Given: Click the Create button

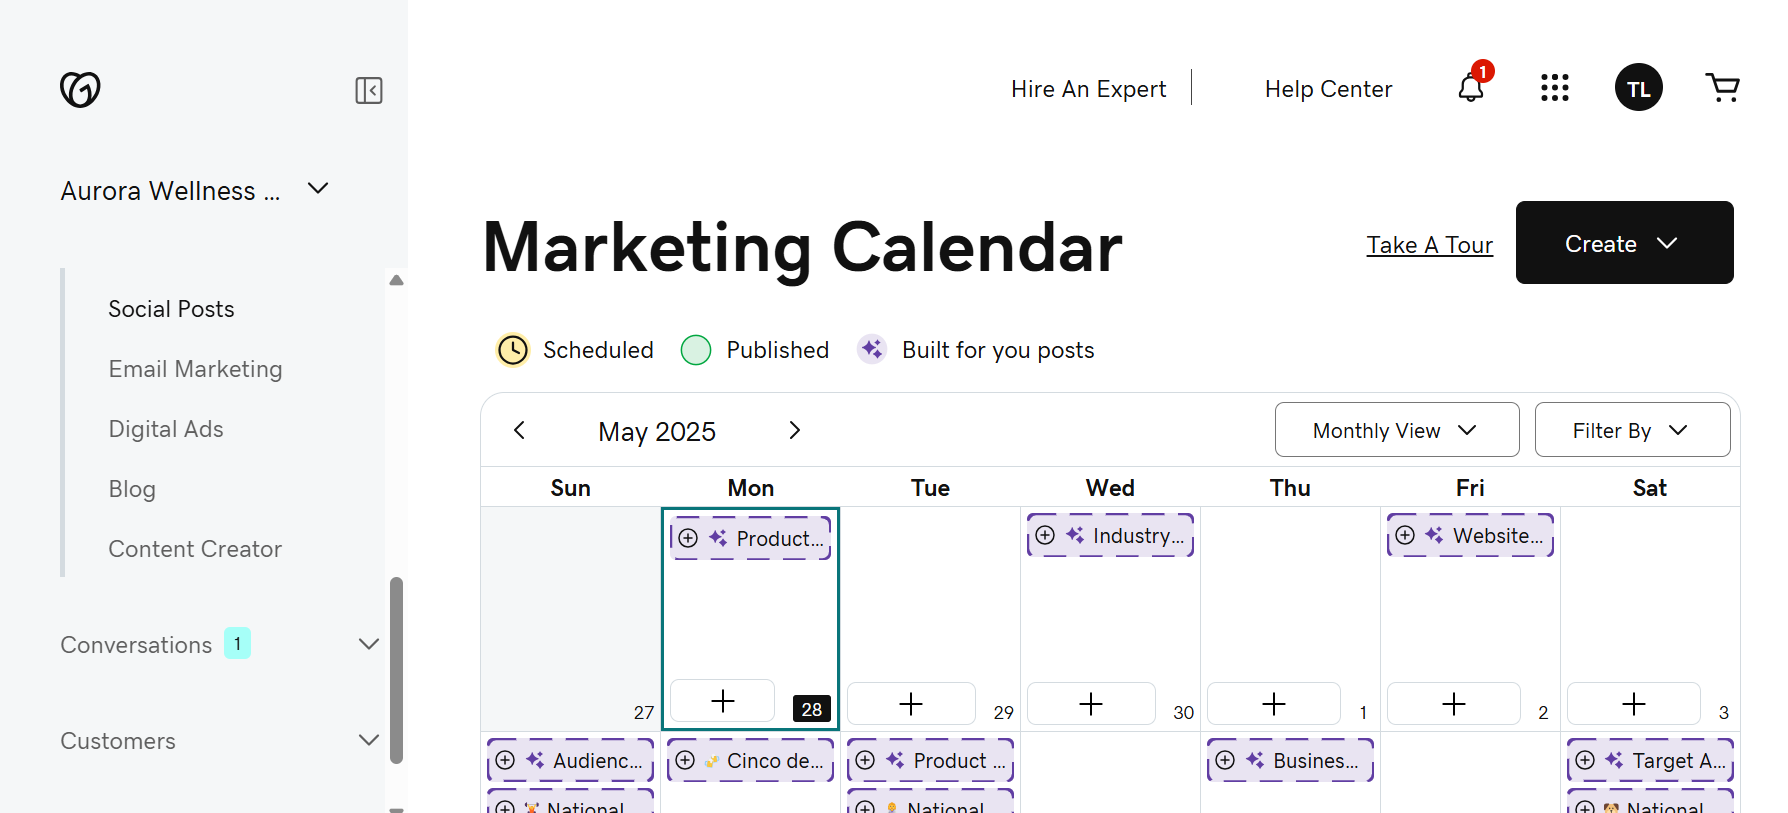Looking at the screenshot, I should [1623, 243].
